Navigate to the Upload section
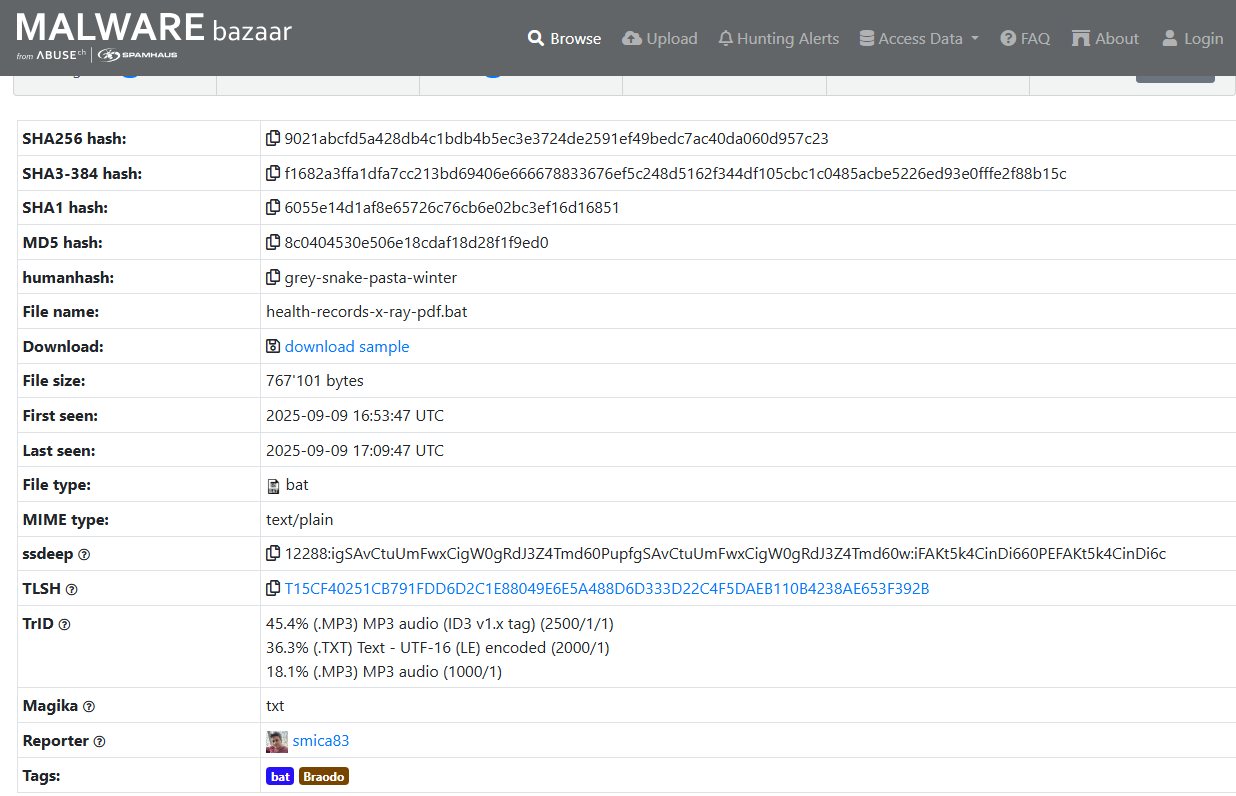The height and width of the screenshot is (796, 1236). pyautogui.click(x=660, y=38)
